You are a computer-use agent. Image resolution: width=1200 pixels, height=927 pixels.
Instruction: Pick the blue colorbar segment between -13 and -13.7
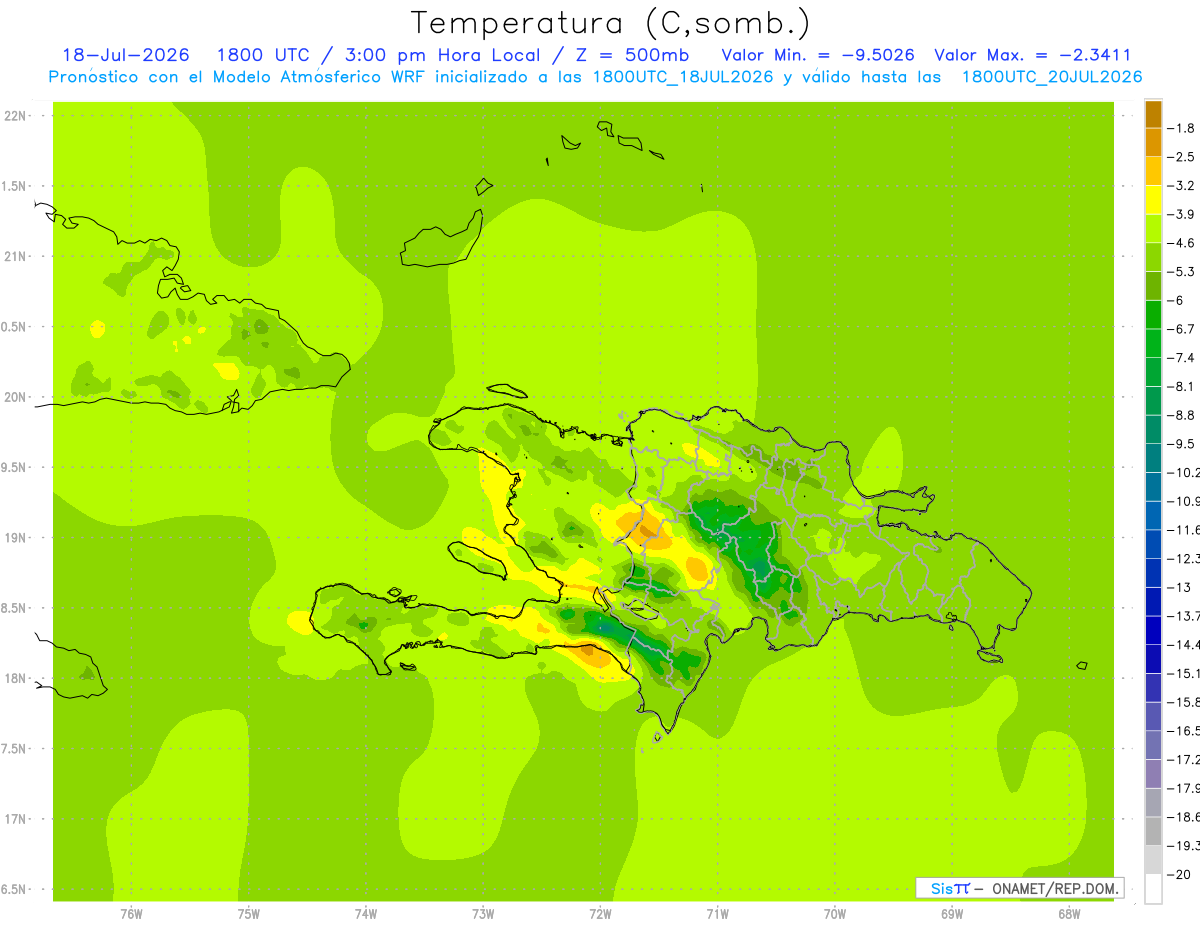pos(1153,601)
